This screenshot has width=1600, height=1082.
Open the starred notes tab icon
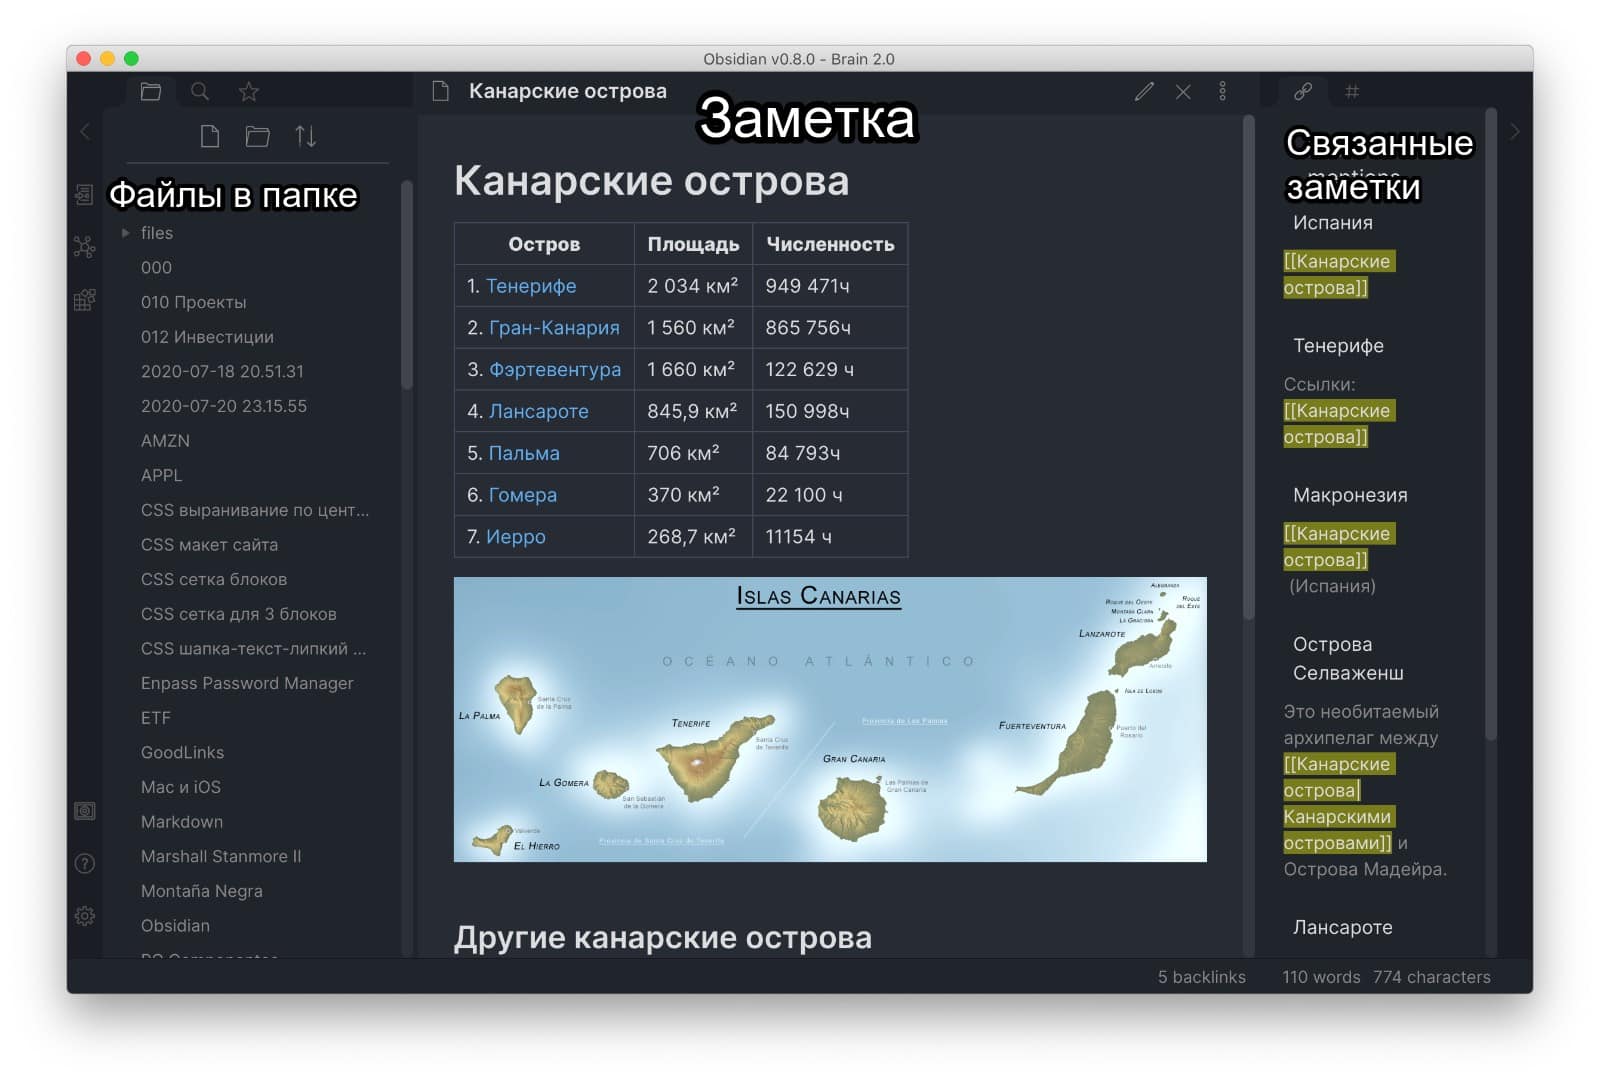[x=249, y=92]
